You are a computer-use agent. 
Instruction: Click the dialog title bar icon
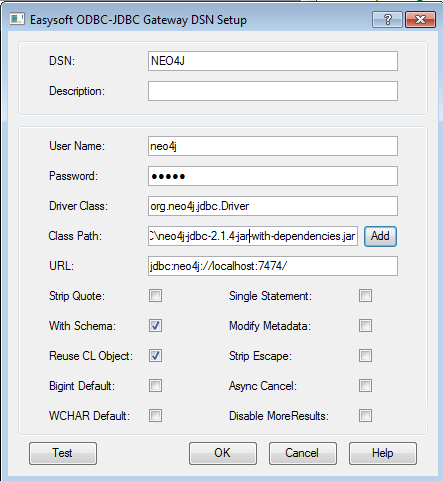17,19
